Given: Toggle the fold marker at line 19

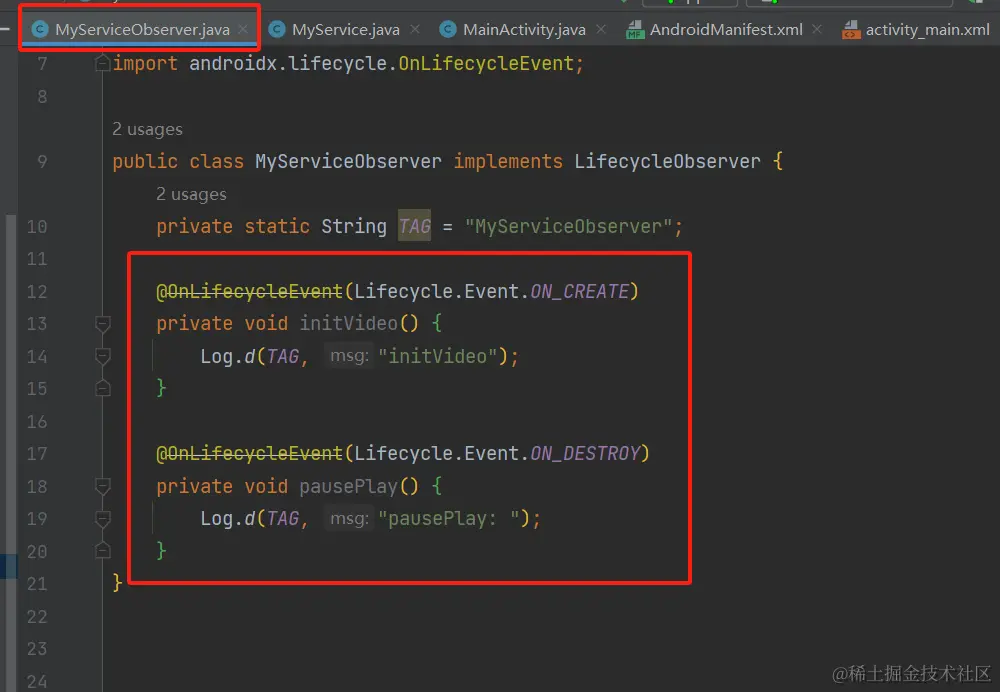Looking at the screenshot, I should click(x=103, y=519).
